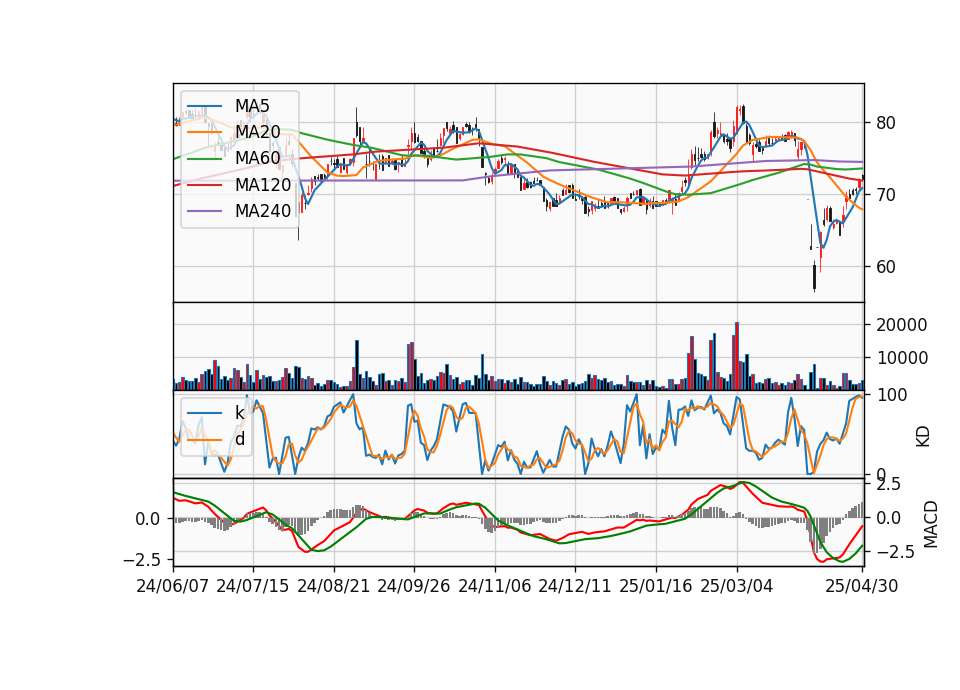Click the 24/11/06 date axis label

(x=495, y=586)
